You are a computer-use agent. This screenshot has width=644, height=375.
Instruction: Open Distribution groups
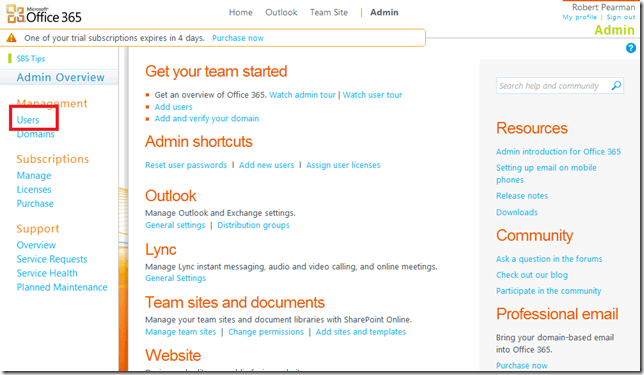[253, 225]
